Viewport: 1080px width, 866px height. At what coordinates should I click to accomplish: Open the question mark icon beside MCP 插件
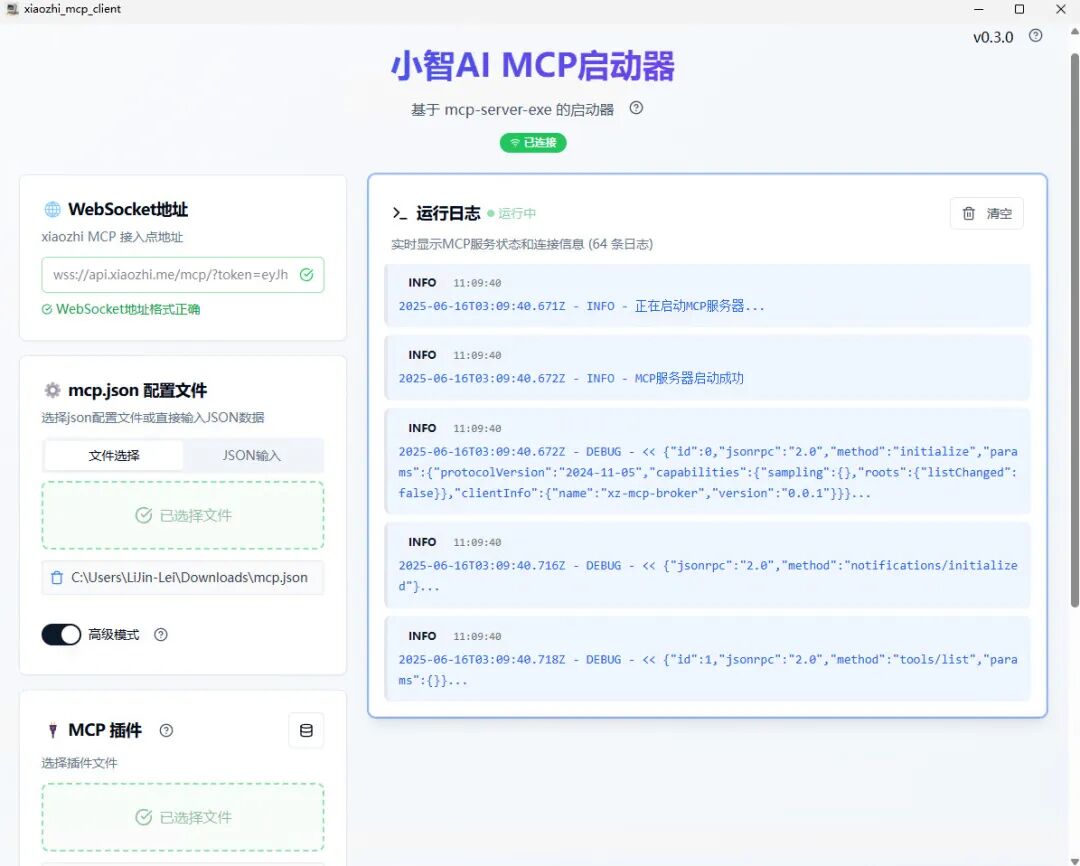[x=166, y=730]
